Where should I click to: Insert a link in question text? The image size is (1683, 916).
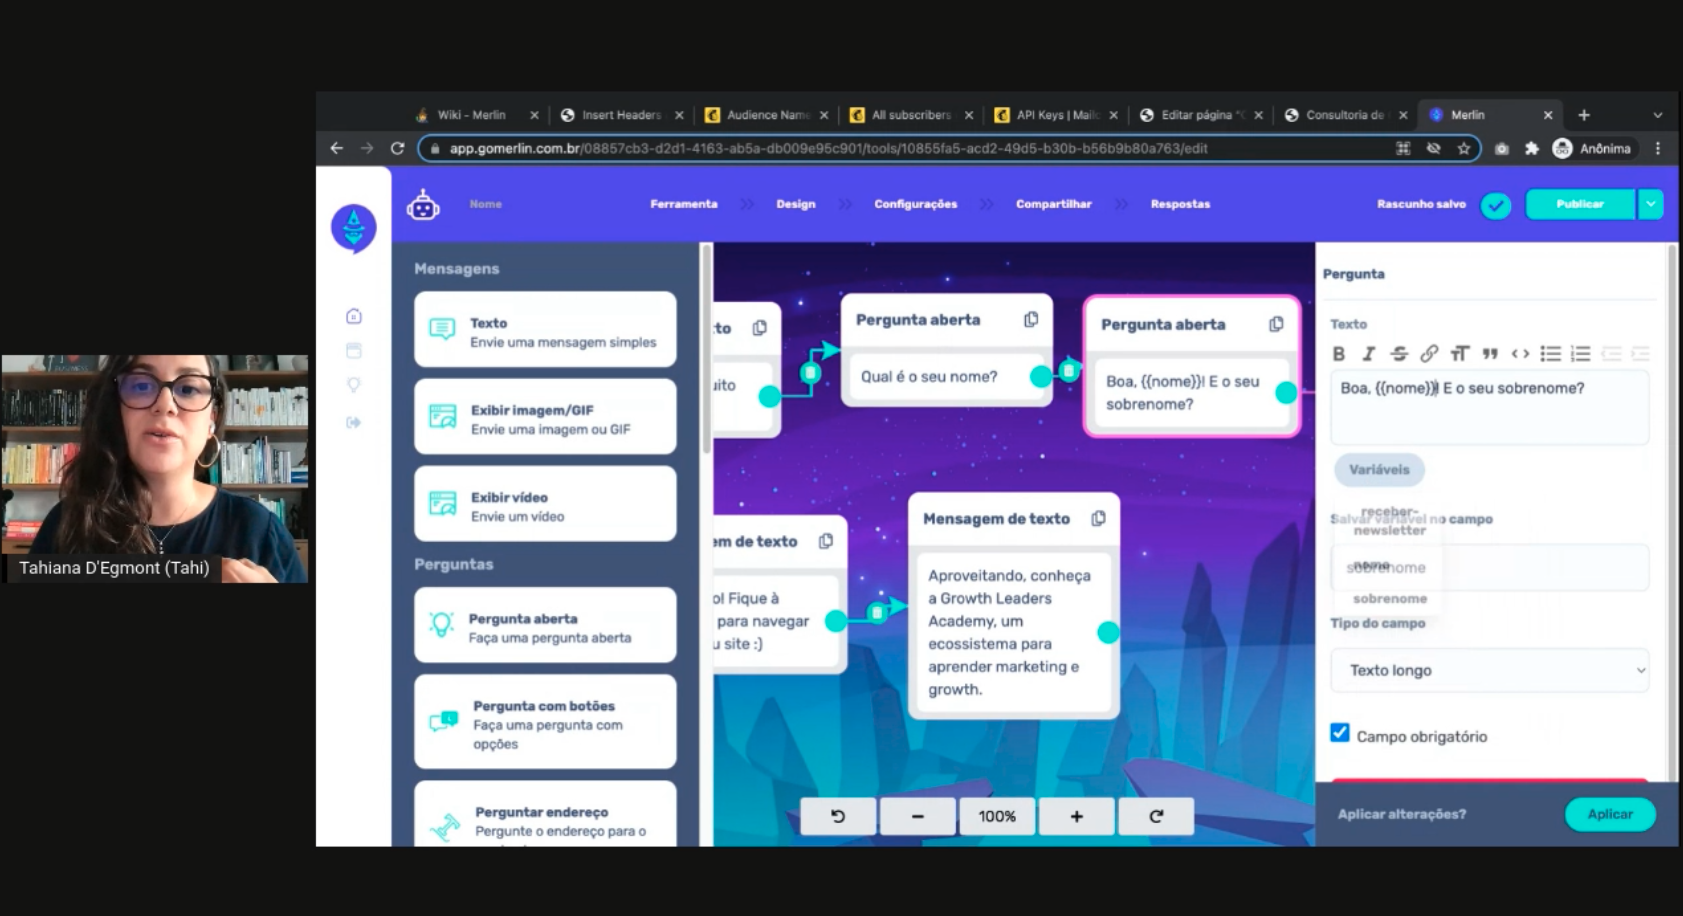[1429, 353]
